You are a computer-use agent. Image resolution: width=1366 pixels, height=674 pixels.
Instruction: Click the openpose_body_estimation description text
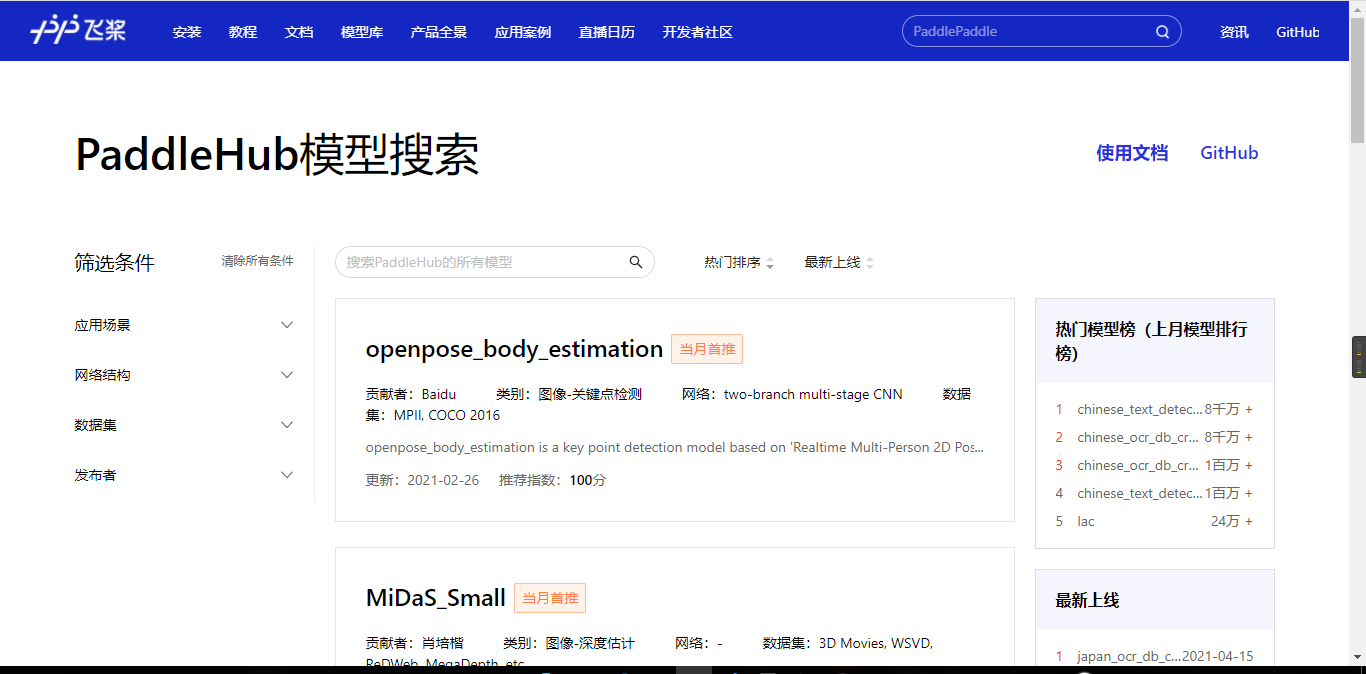pyautogui.click(x=675, y=447)
